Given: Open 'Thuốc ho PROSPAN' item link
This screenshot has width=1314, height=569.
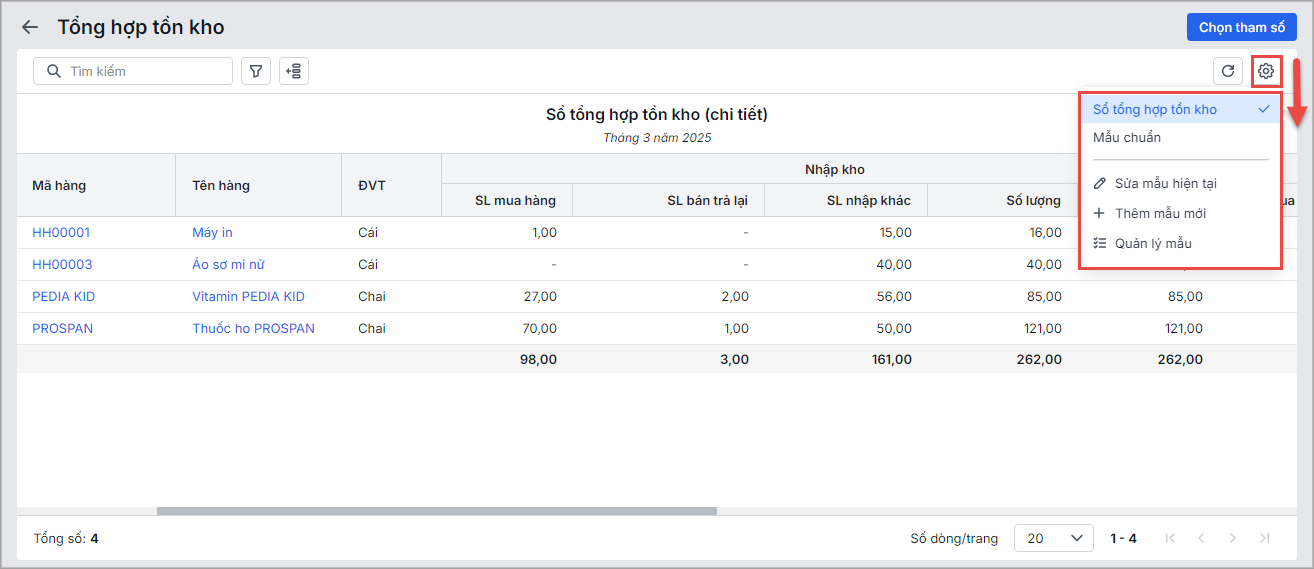Looking at the screenshot, I should (x=253, y=328).
